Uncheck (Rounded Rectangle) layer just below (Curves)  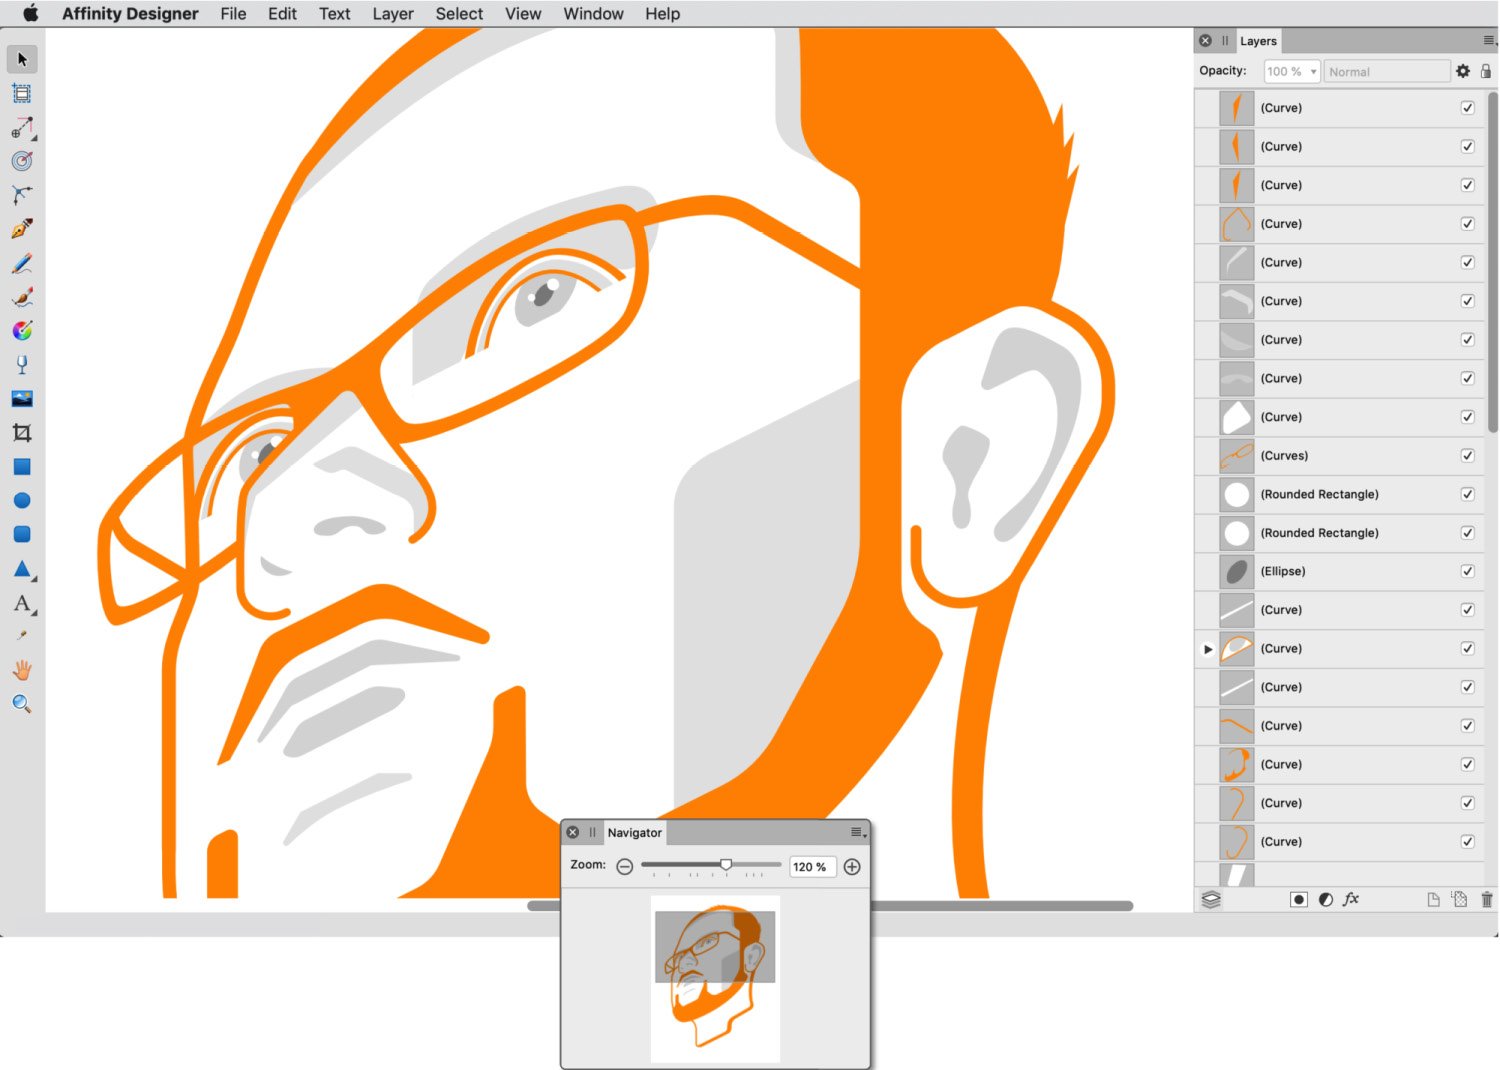1467,494
